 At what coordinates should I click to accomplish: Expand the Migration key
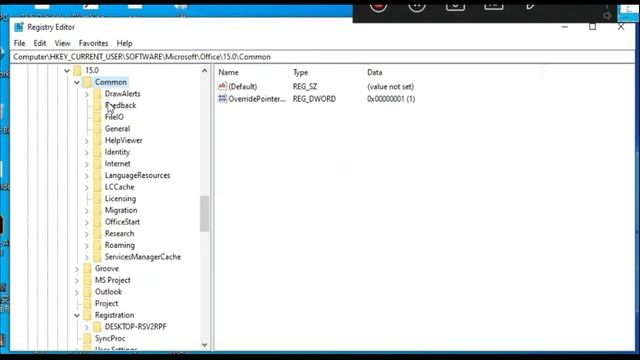tap(87, 211)
